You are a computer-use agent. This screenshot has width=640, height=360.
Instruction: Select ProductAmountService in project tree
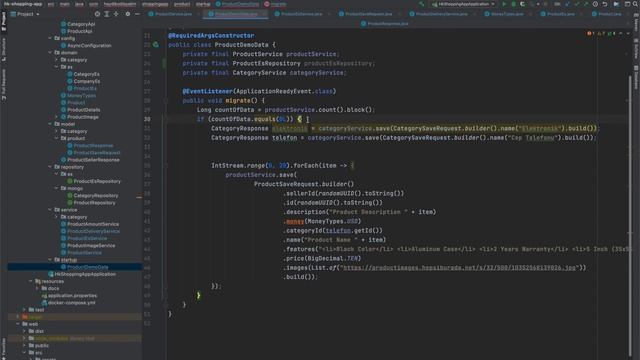point(93,224)
